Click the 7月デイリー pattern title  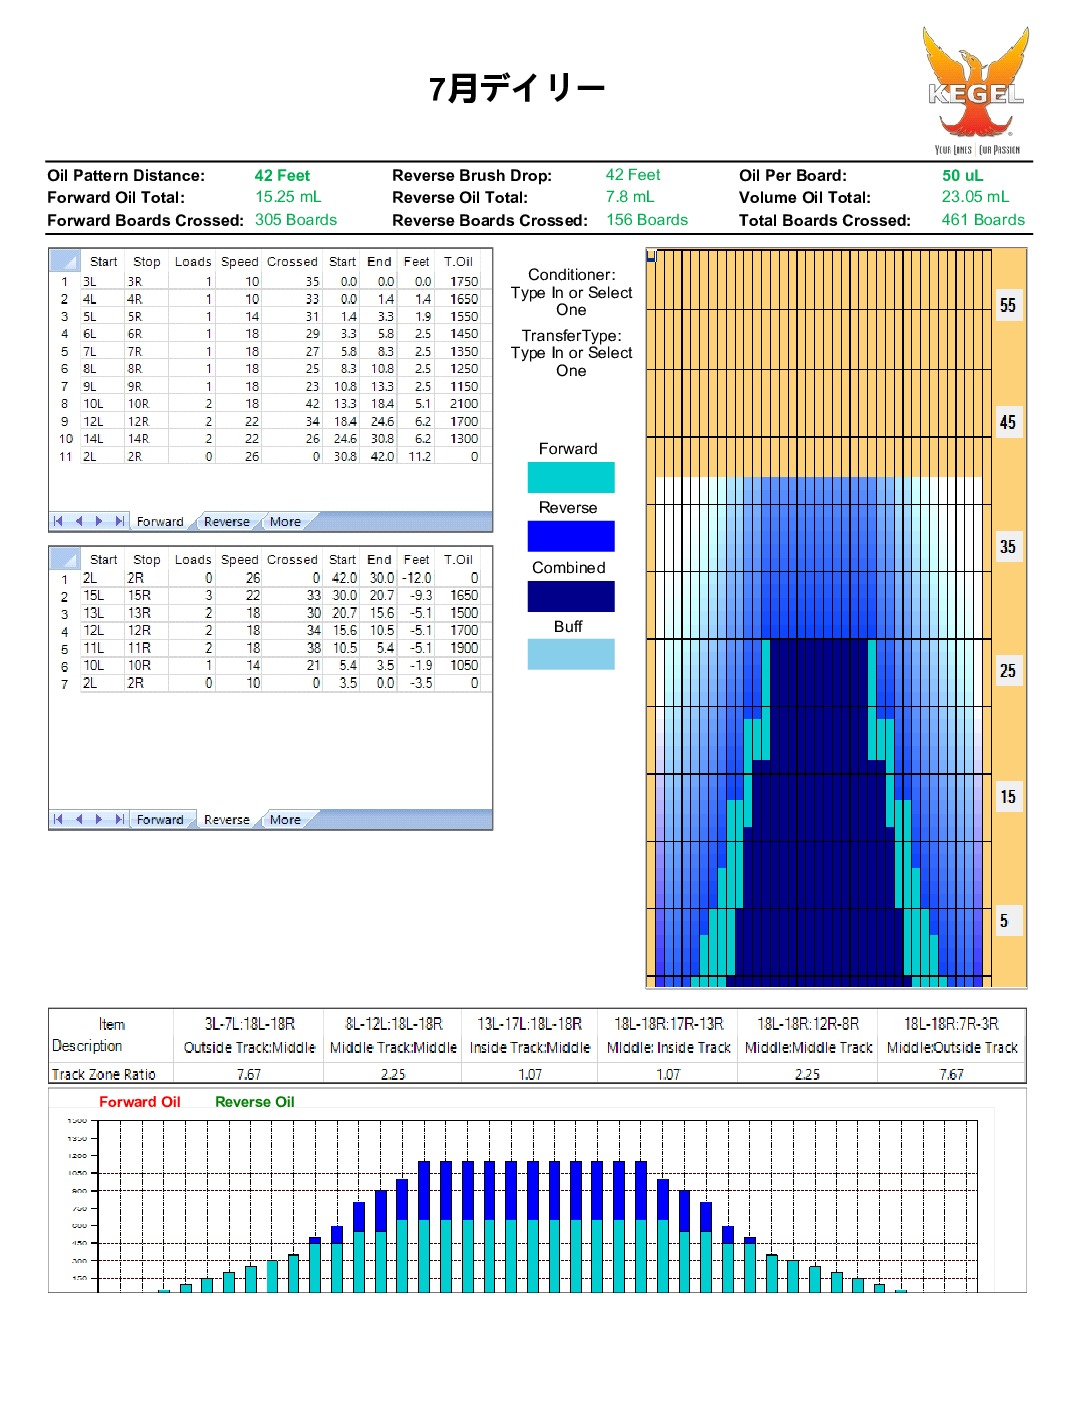(x=517, y=88)
